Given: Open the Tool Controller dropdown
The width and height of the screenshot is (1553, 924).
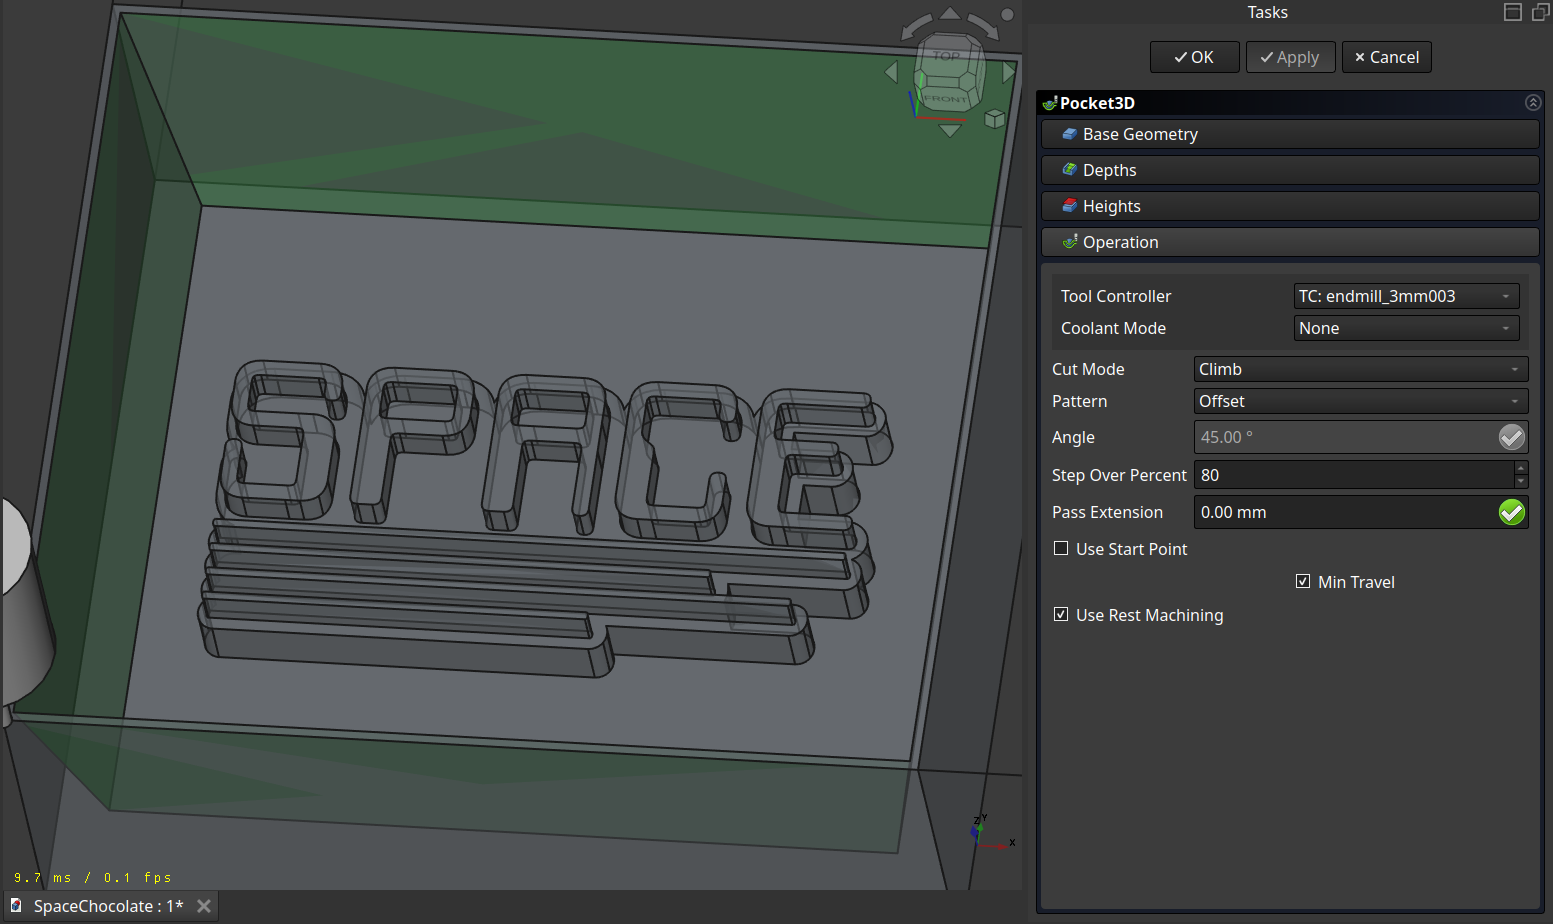Looking at the screenshot, I should click(x=1406, y=296).
